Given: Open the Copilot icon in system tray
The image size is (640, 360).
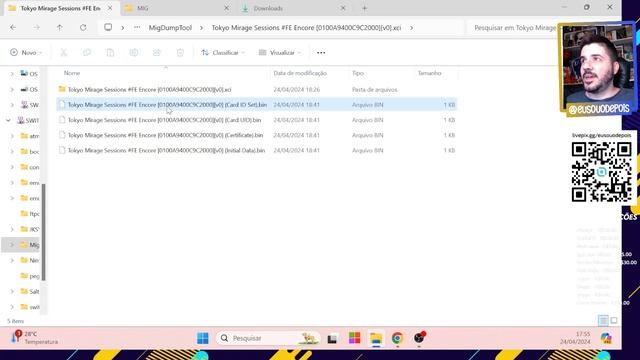Looking at the screenshot, I should click(x=606, y=338).
